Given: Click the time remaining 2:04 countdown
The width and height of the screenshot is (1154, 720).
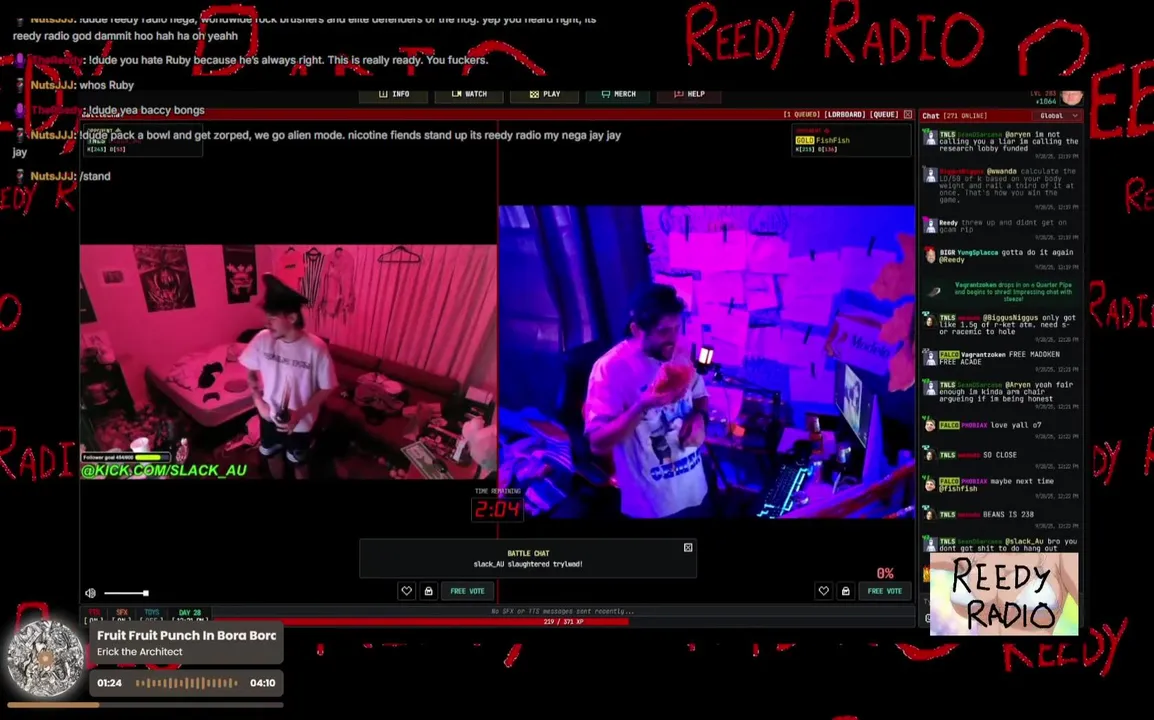Looking at the screenshot, I should pos(498,509).
